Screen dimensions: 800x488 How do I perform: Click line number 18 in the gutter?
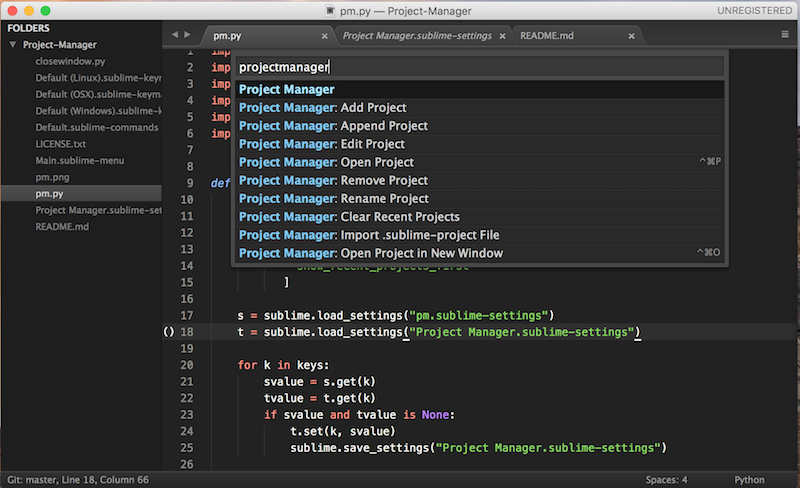point(187,332)
